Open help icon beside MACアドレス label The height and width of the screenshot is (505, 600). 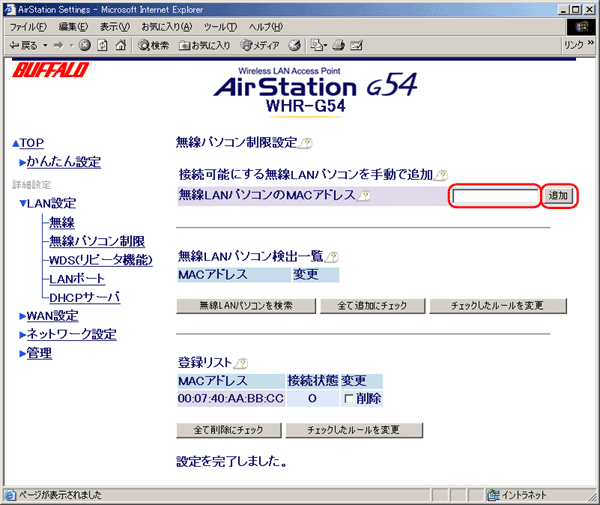(364, 196)
